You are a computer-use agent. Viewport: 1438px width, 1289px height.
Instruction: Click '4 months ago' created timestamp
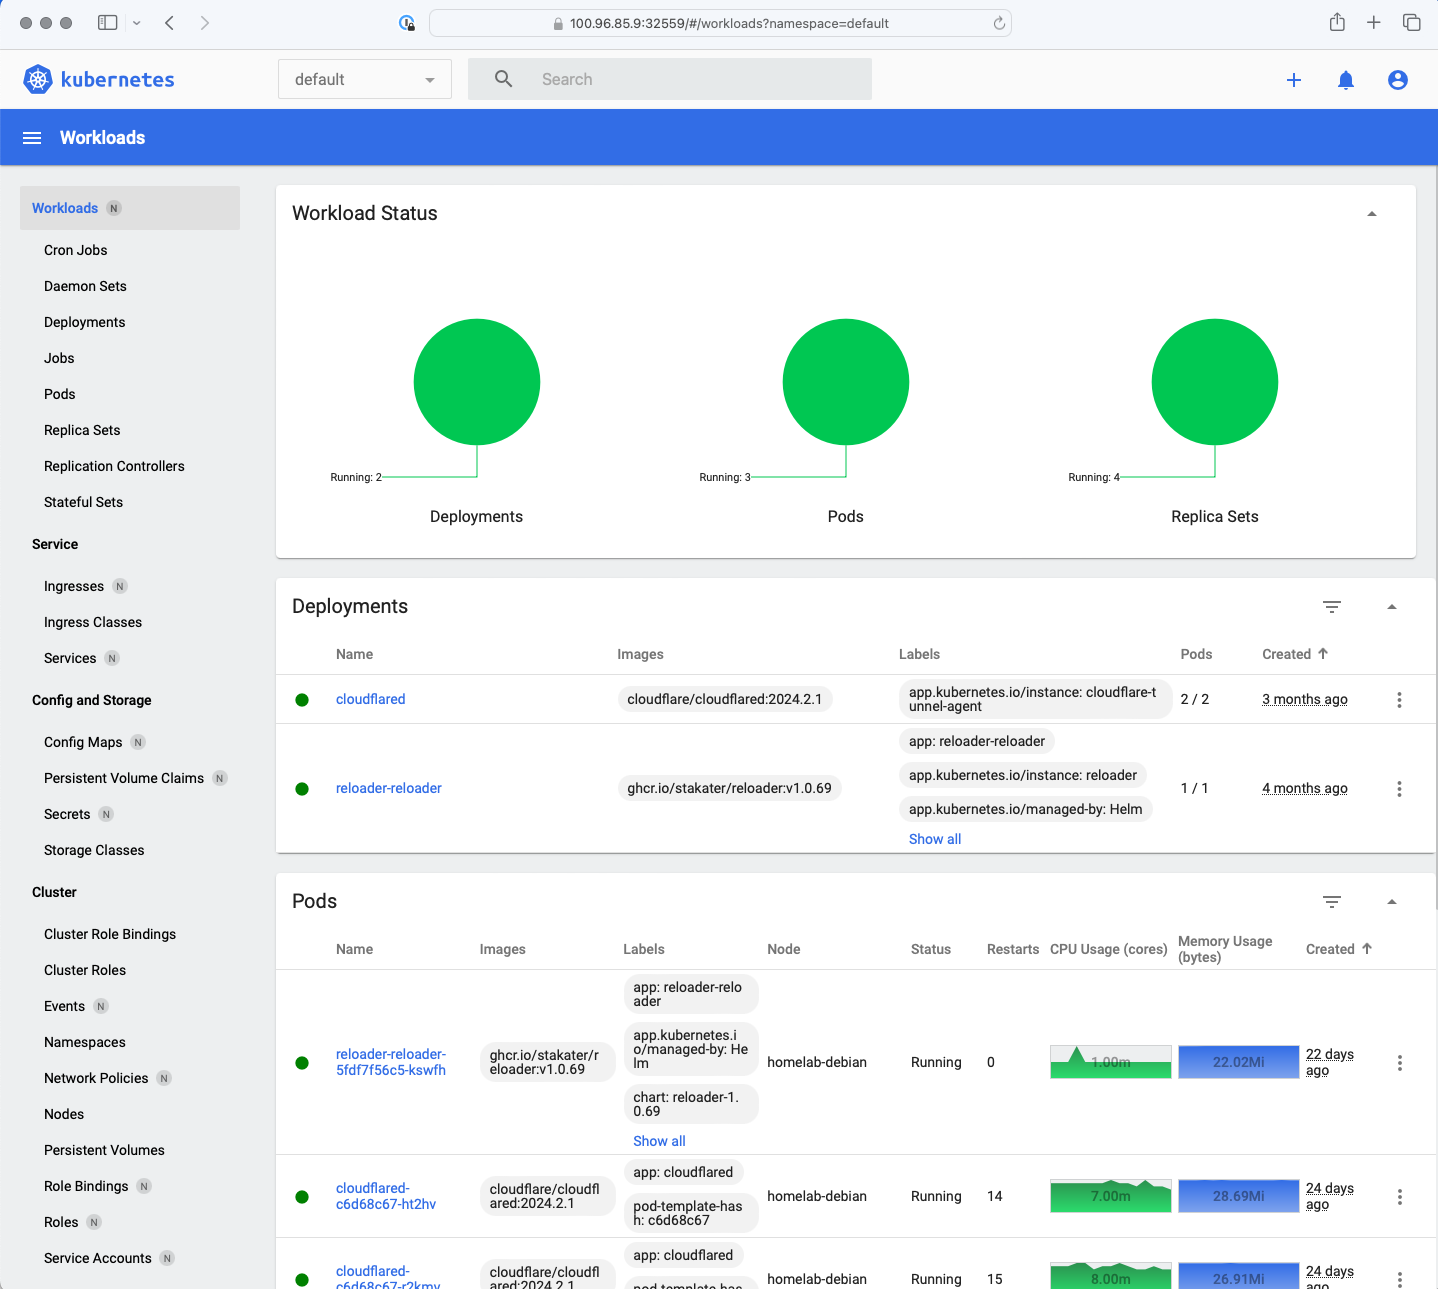(x=1305, y=788)
